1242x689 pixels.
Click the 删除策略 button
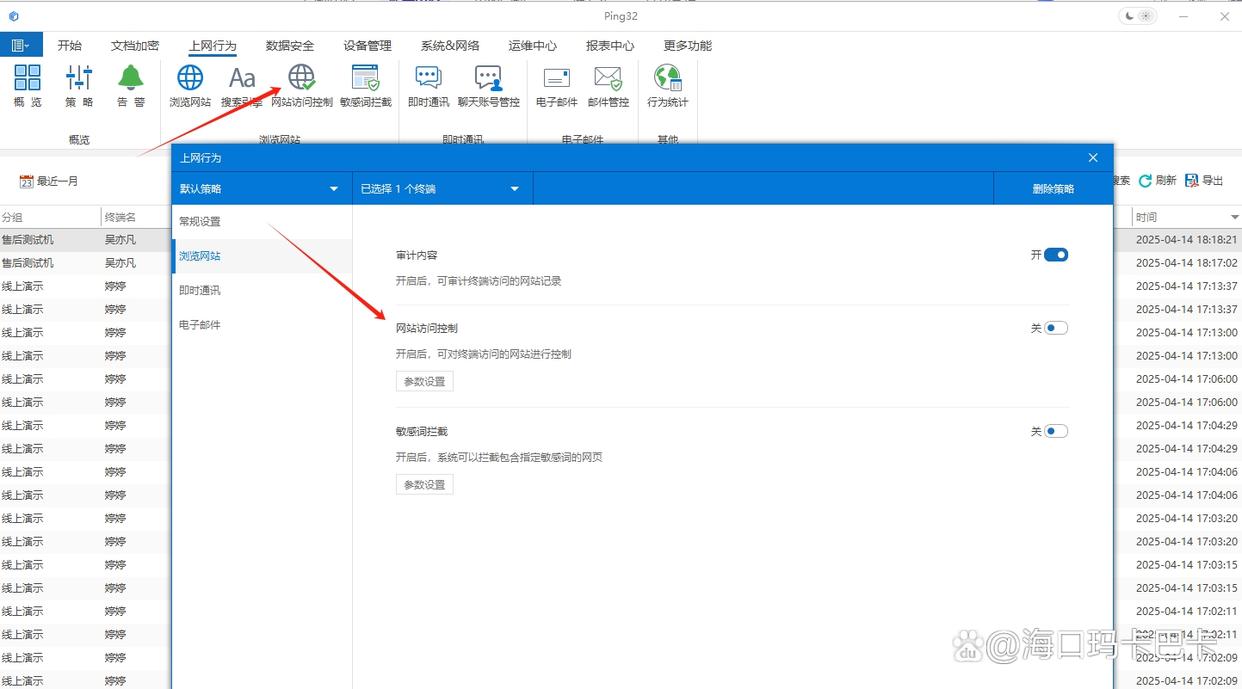coord(1053,188)
